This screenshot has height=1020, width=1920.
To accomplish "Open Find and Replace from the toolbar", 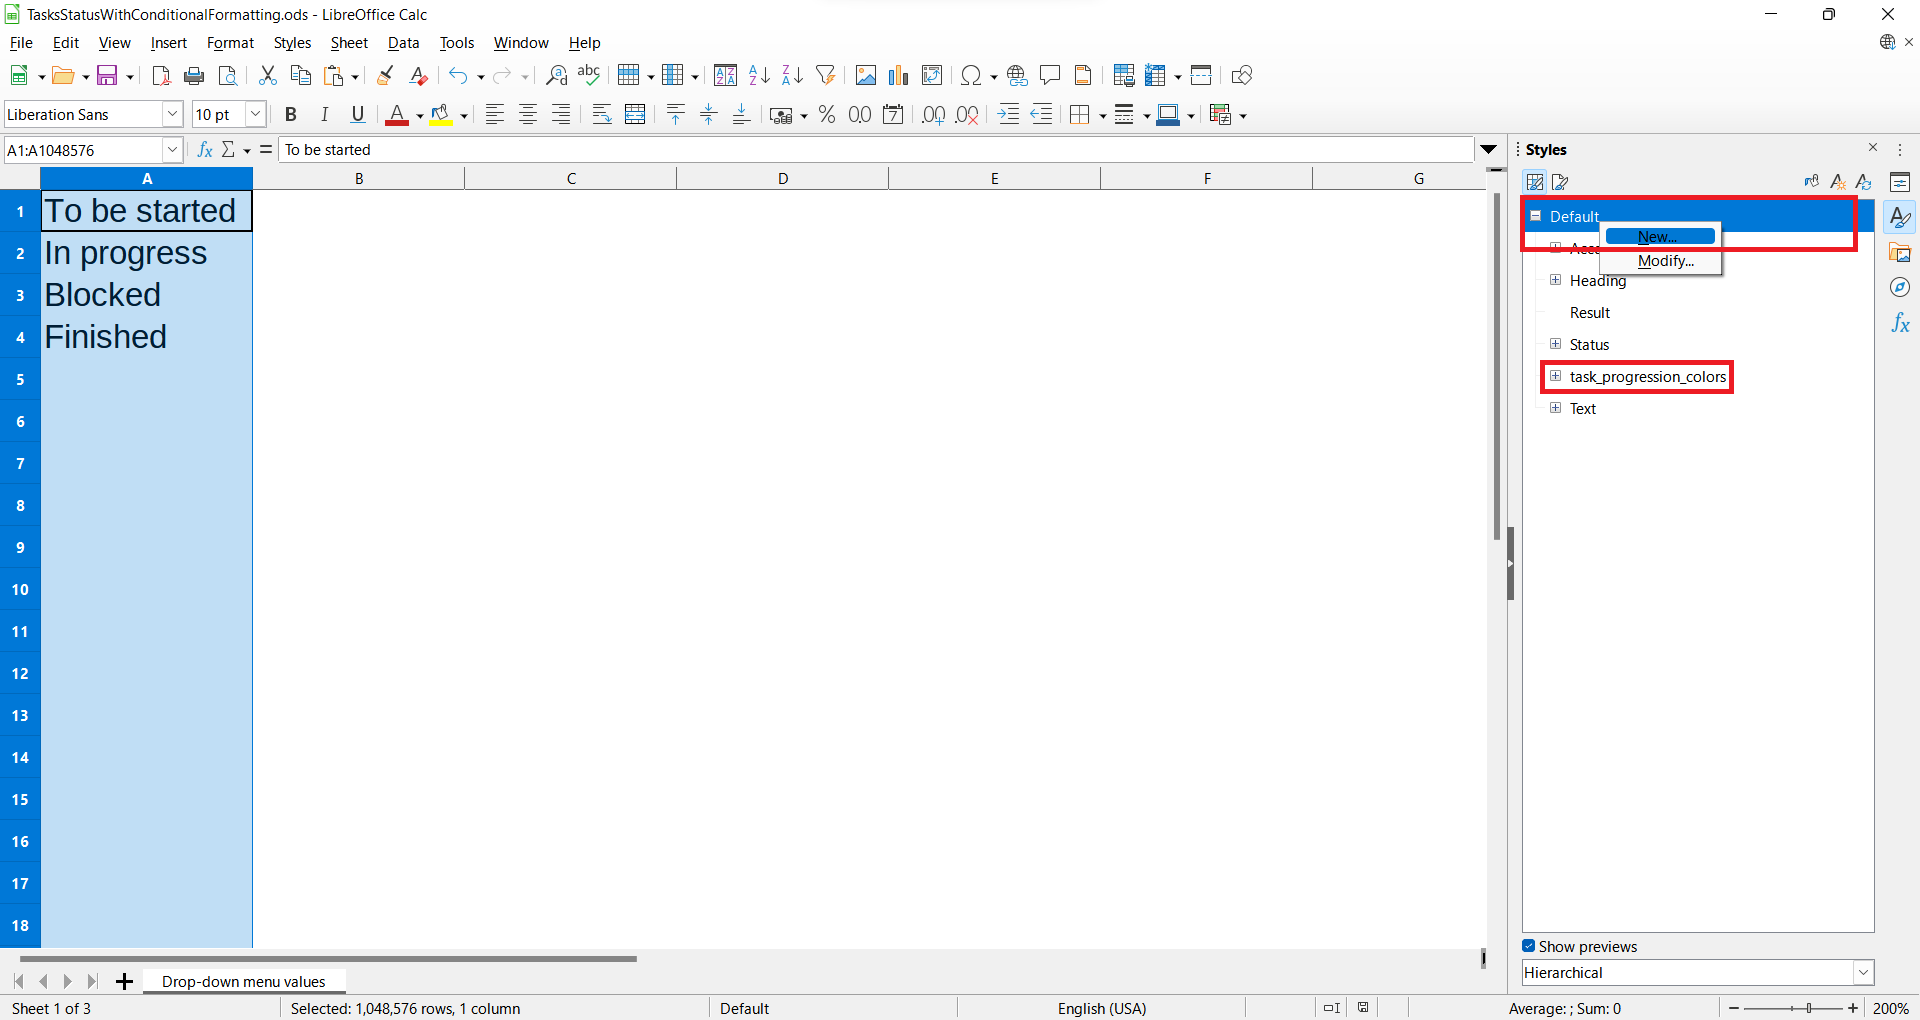I will [x=556, y=76].
